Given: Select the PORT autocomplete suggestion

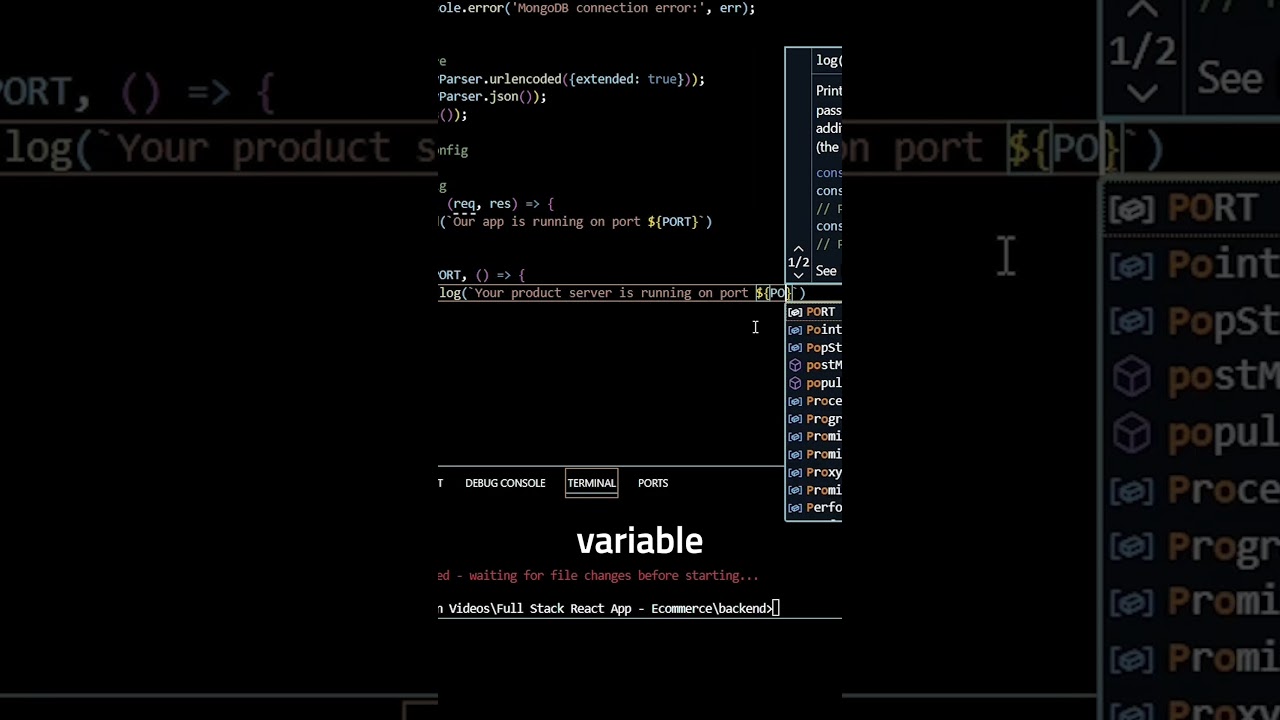Looking at the screenshot, I should click(x=814, y=312).
